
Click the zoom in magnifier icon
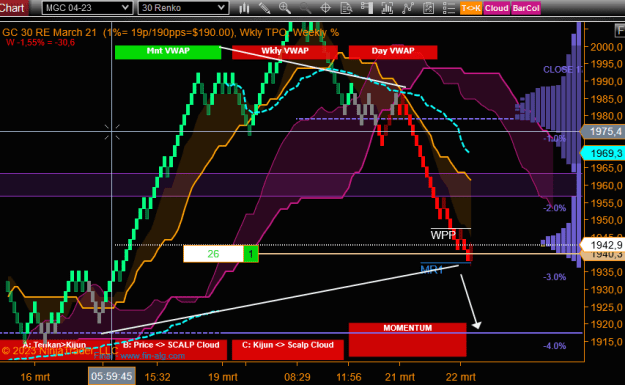click(285, 8)
